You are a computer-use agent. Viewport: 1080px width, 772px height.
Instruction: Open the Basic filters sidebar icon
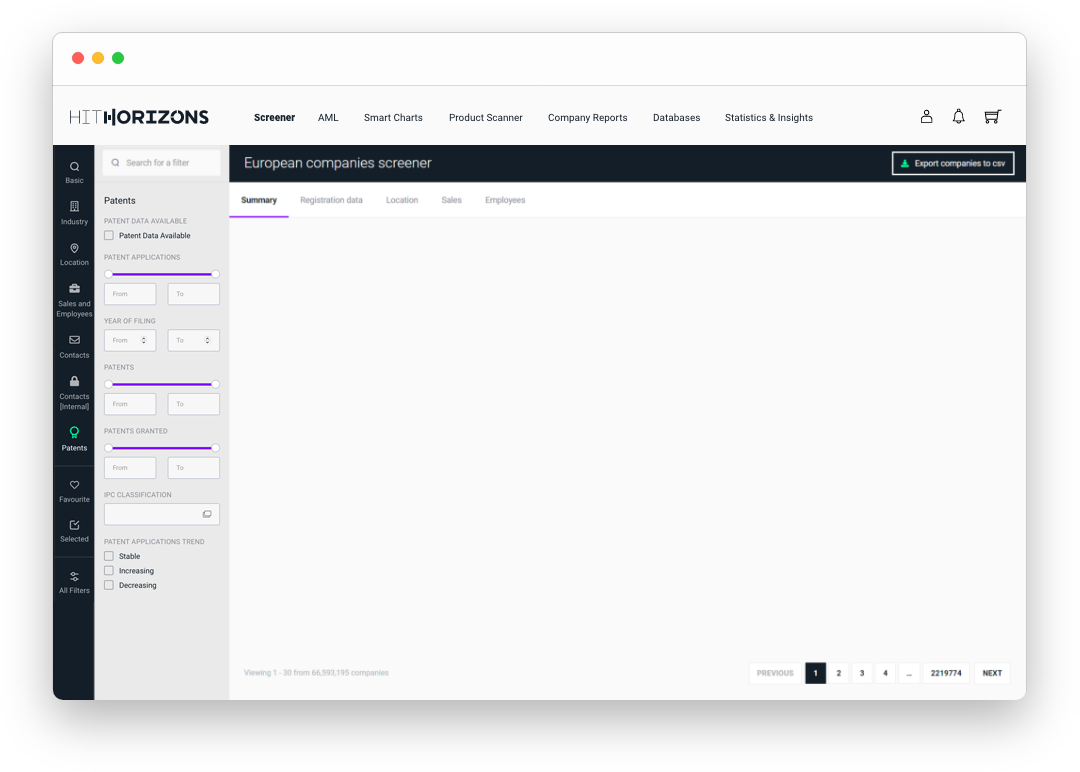click(74, 172)
